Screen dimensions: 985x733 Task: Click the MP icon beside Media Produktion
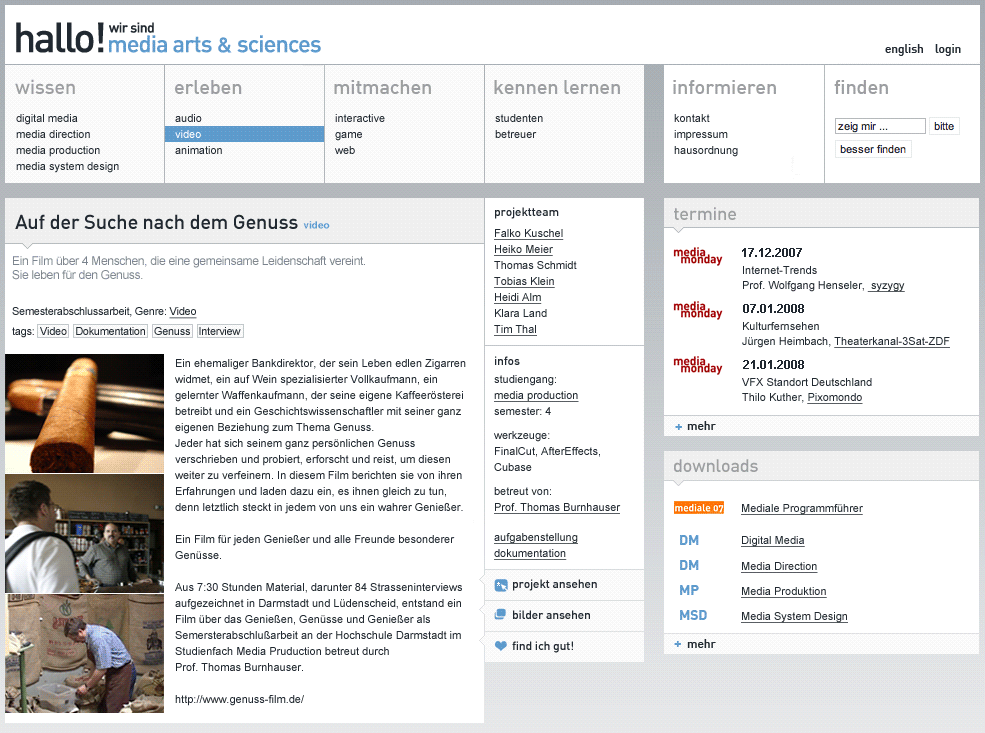pyautogui.click(x=689, y=590)
